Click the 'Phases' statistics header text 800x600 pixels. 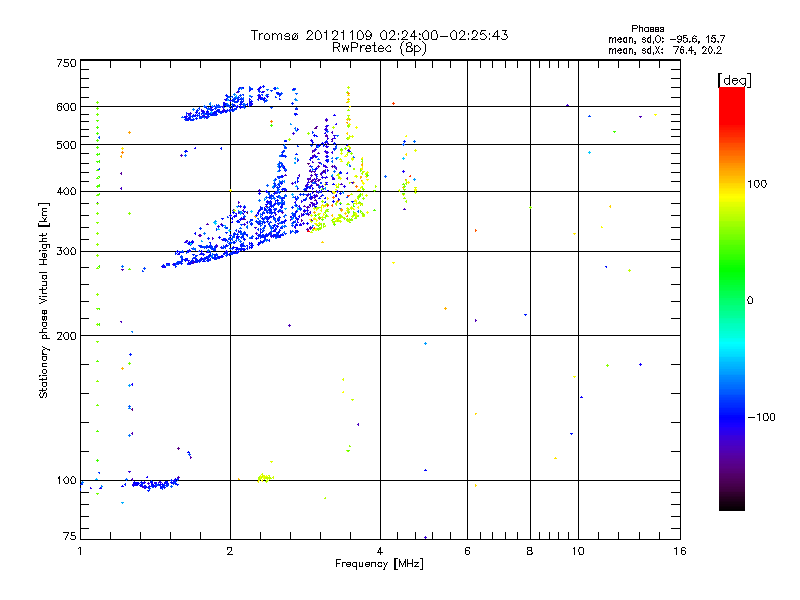648,28
